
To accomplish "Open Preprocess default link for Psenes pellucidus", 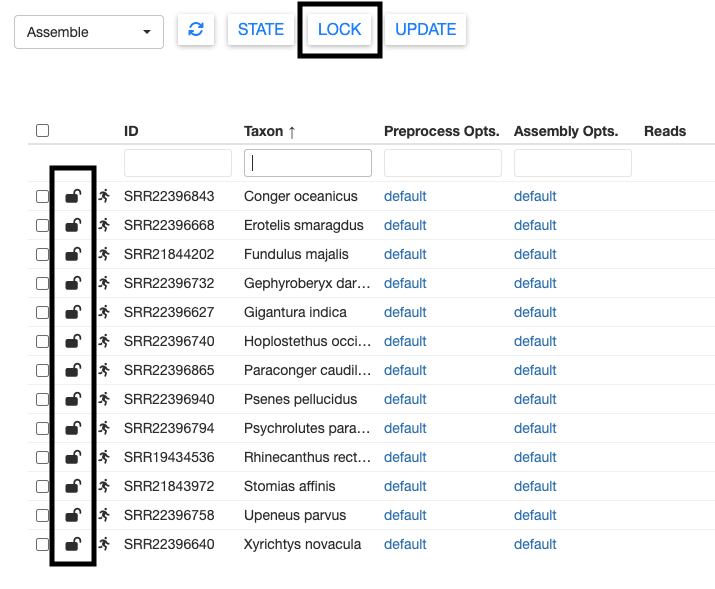I will [x=405, y=399].
